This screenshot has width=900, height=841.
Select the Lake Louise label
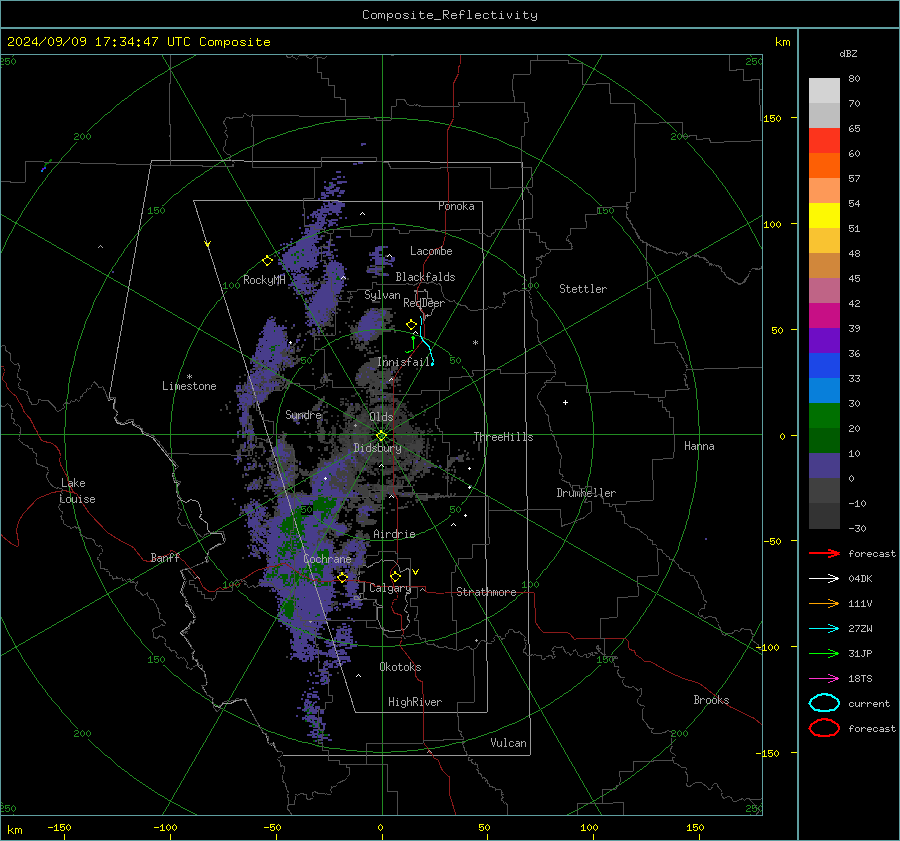[x=77, y=491]
